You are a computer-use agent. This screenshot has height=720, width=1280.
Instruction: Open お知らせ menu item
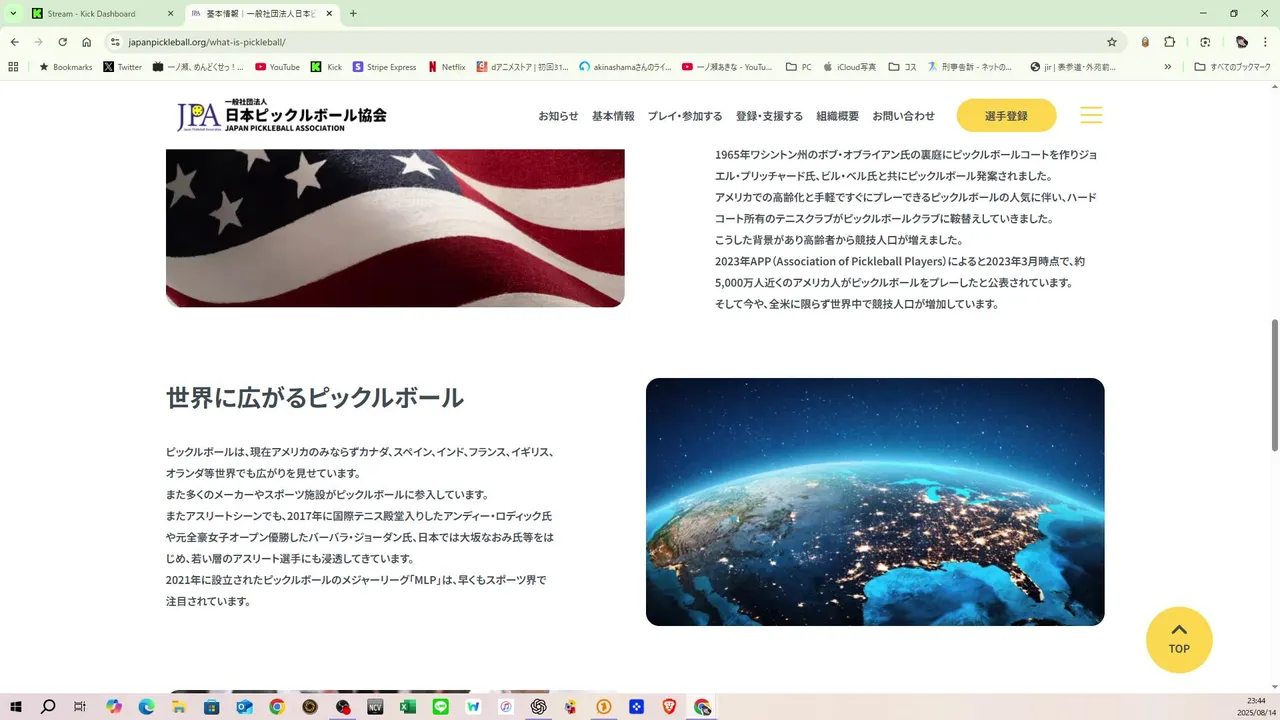558,116
